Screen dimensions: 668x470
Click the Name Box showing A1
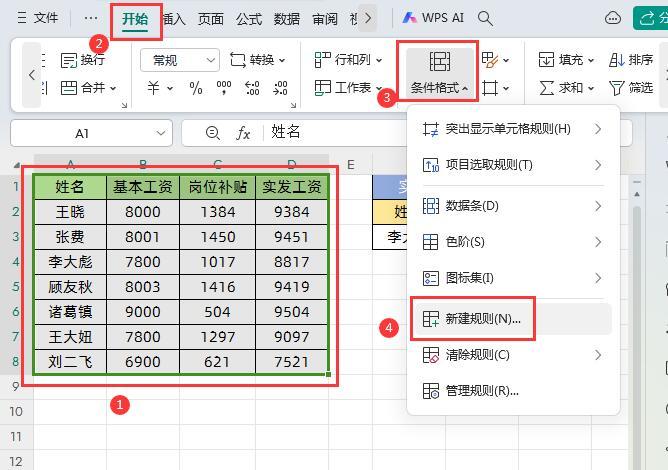click(x=82, y=133)
